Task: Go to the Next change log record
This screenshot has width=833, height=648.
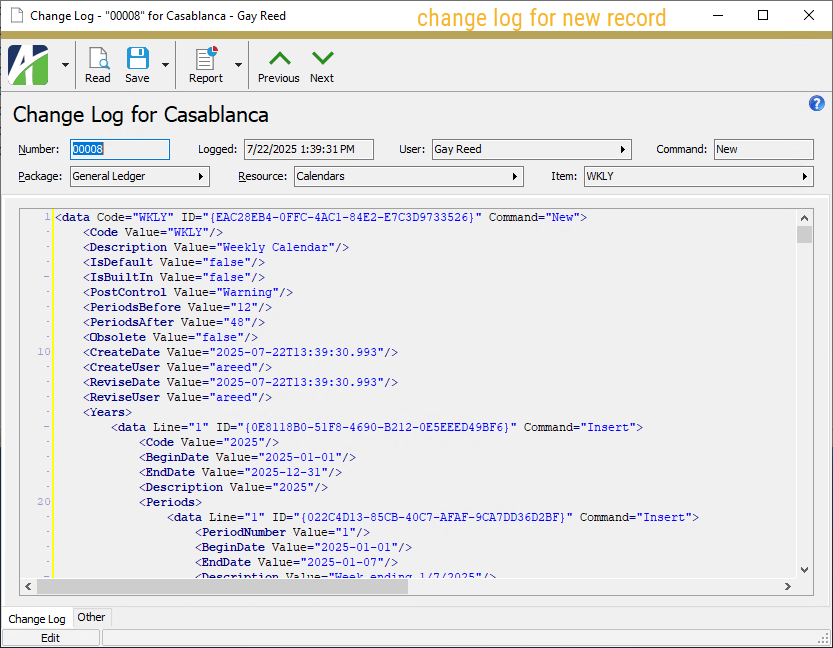Action: pyautogui.click(x=322, y=66)
